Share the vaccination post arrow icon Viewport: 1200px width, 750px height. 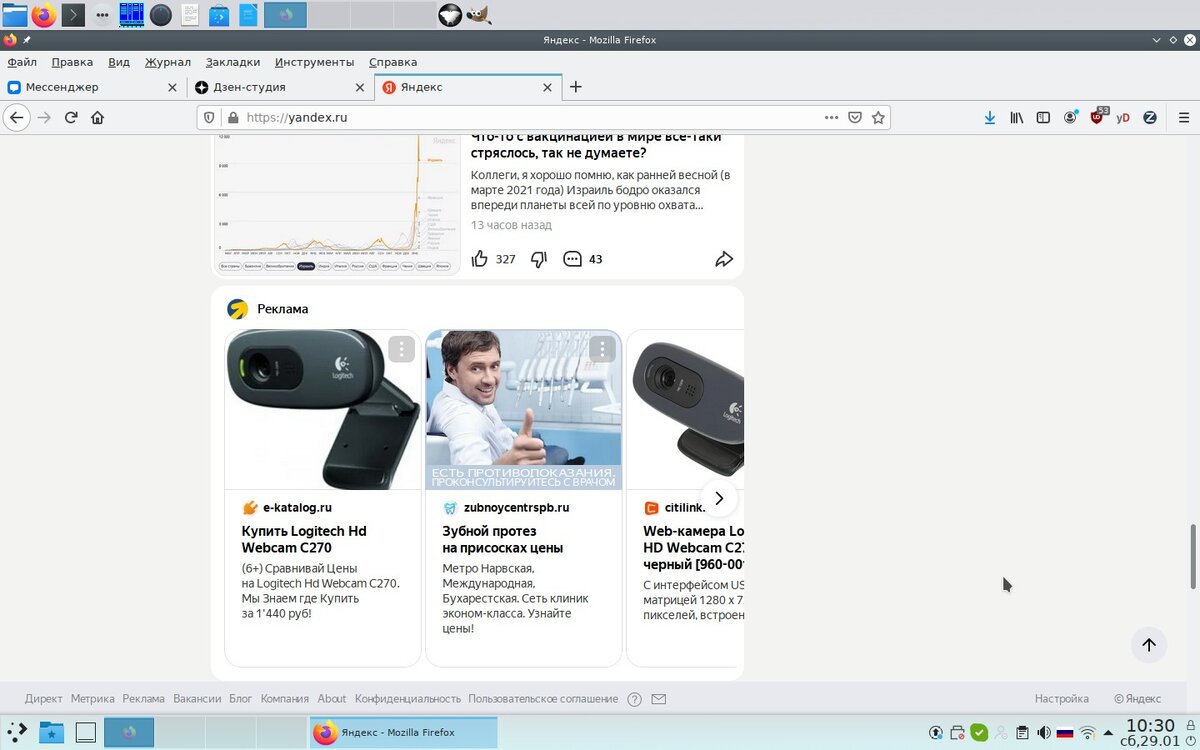(x=724, y=259)
